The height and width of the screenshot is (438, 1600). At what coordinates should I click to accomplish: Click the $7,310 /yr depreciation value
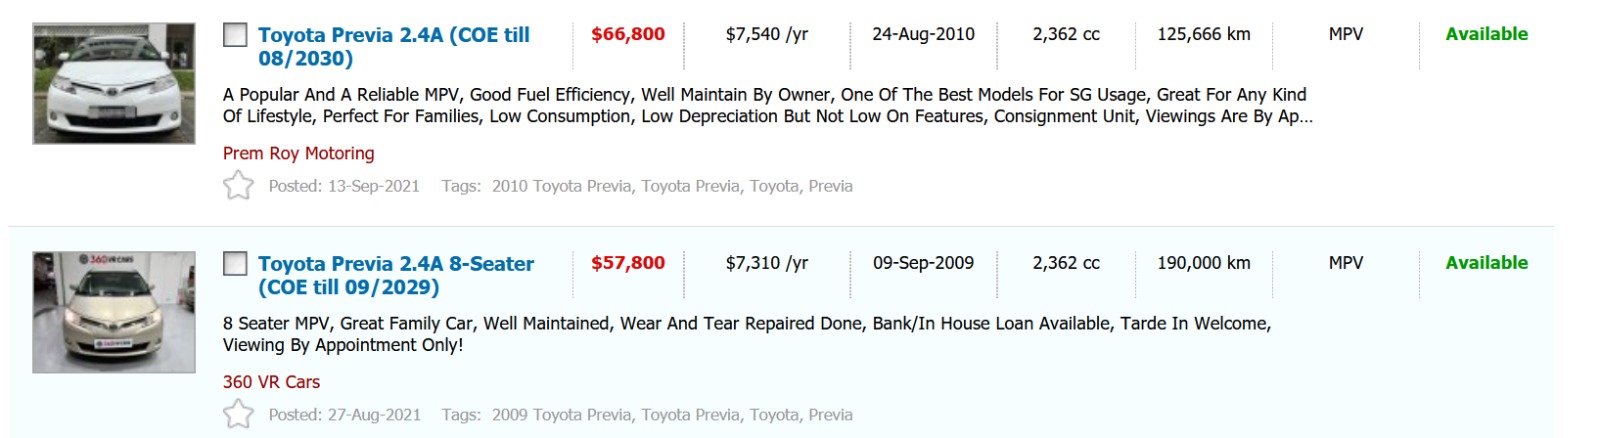pos(766,263)
